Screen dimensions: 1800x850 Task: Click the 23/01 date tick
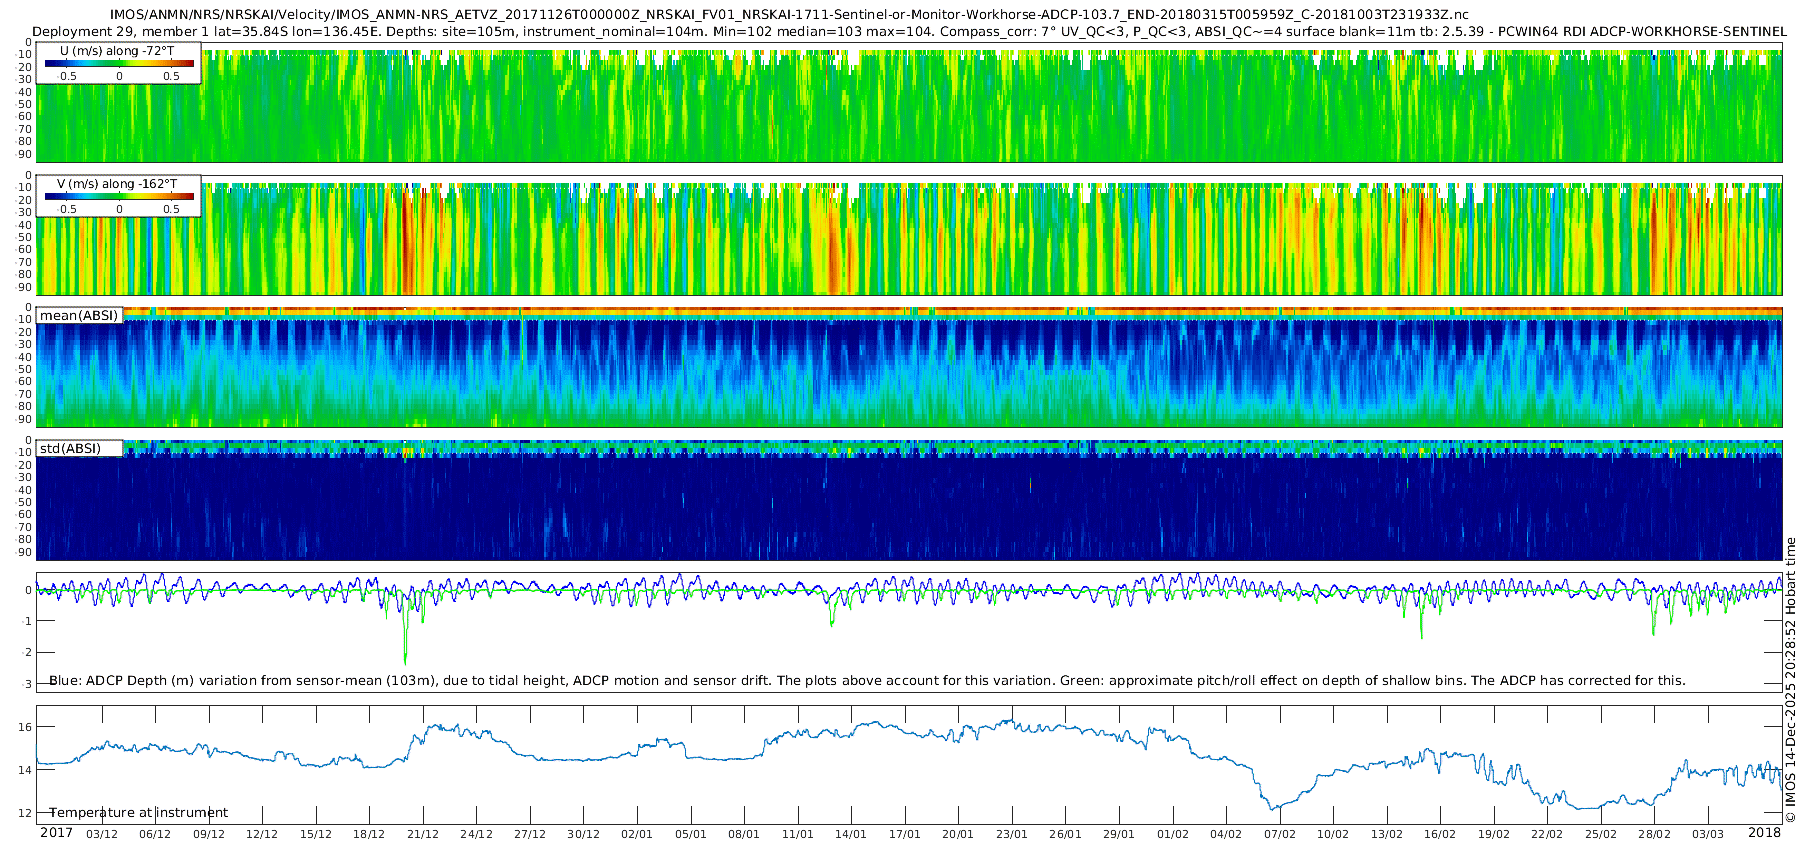click(x=1012, y=834)
